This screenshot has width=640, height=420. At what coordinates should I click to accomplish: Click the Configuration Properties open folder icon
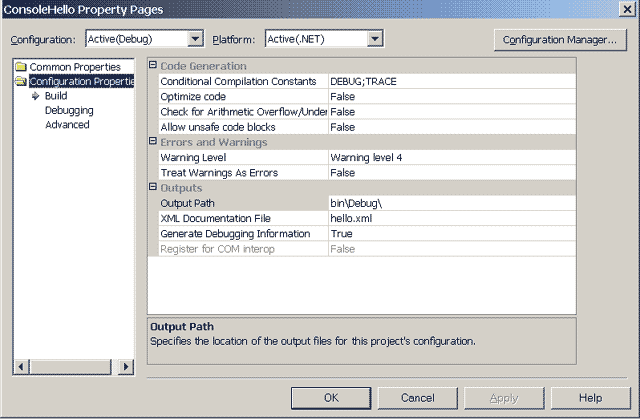[x=21, y=81]
